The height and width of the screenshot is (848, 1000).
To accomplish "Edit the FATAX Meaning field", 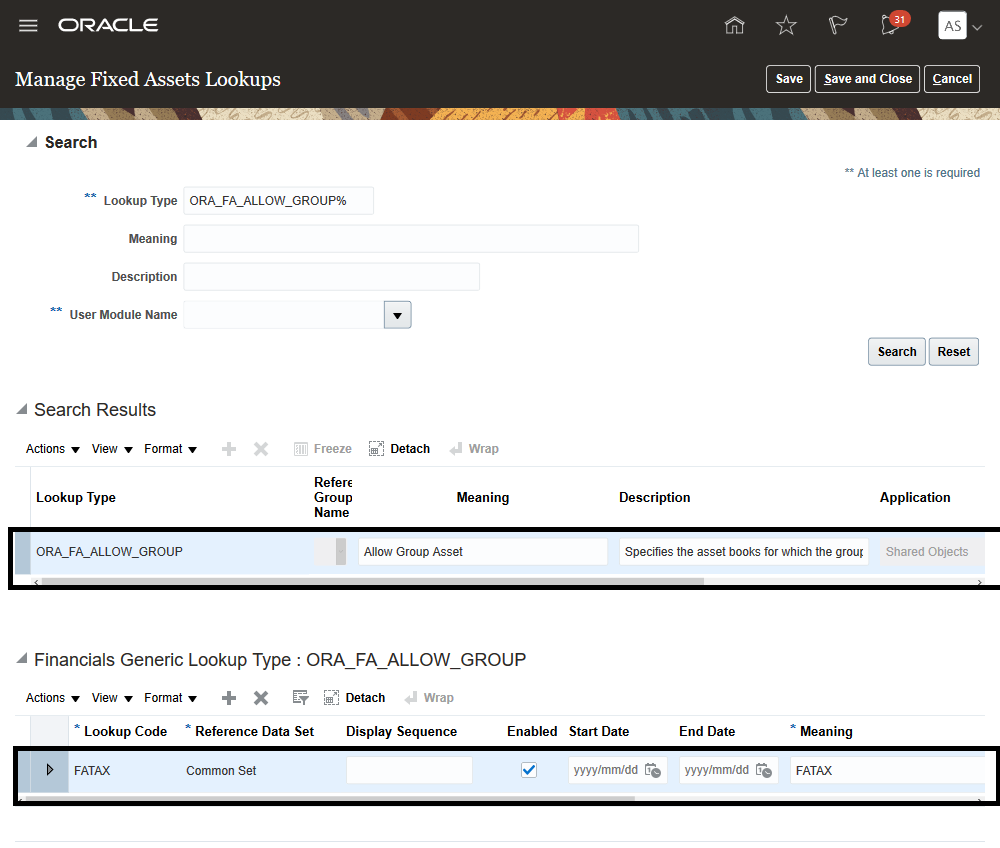I will 887,771.
